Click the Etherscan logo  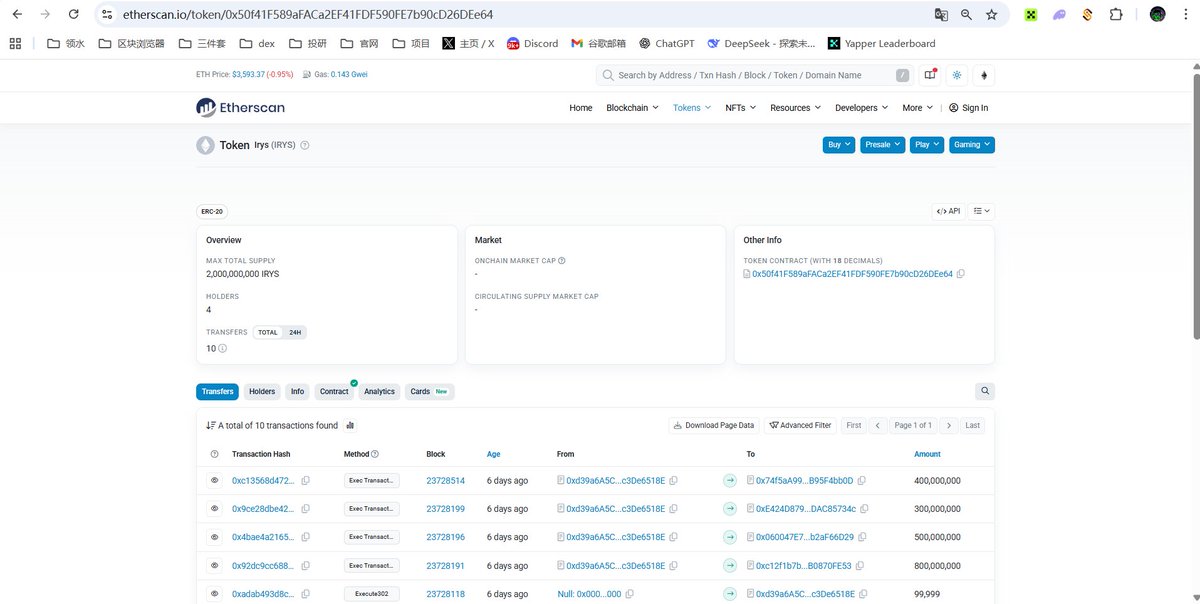tap(240, 107)
